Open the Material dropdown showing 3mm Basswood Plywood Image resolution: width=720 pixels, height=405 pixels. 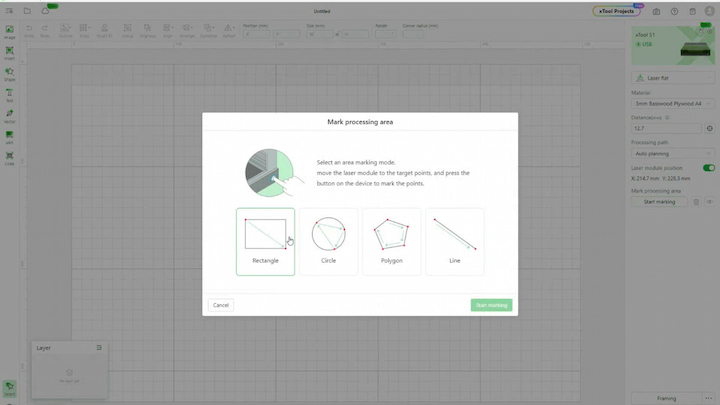point(673,104)
